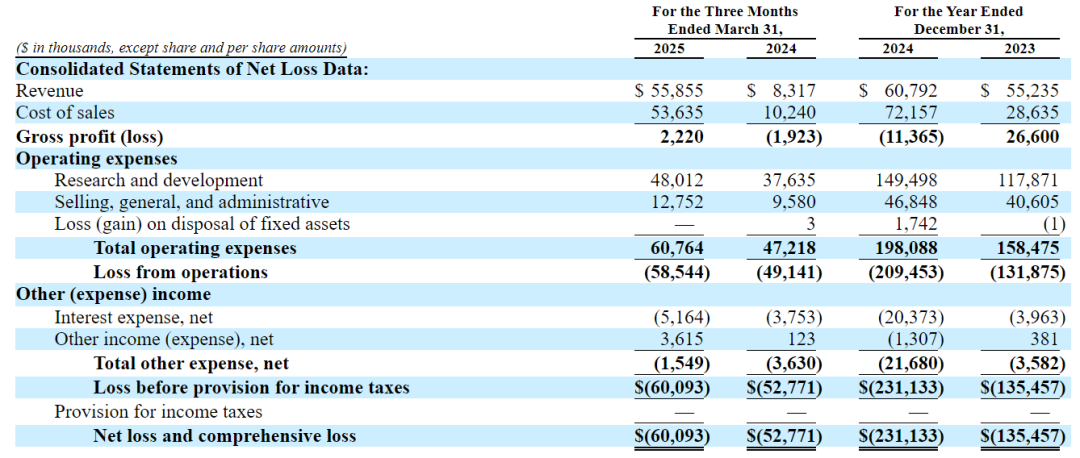This screenshot has height=458, width=1080.
Task: Click SG&A value 40,605
Action: (1032, 202)
